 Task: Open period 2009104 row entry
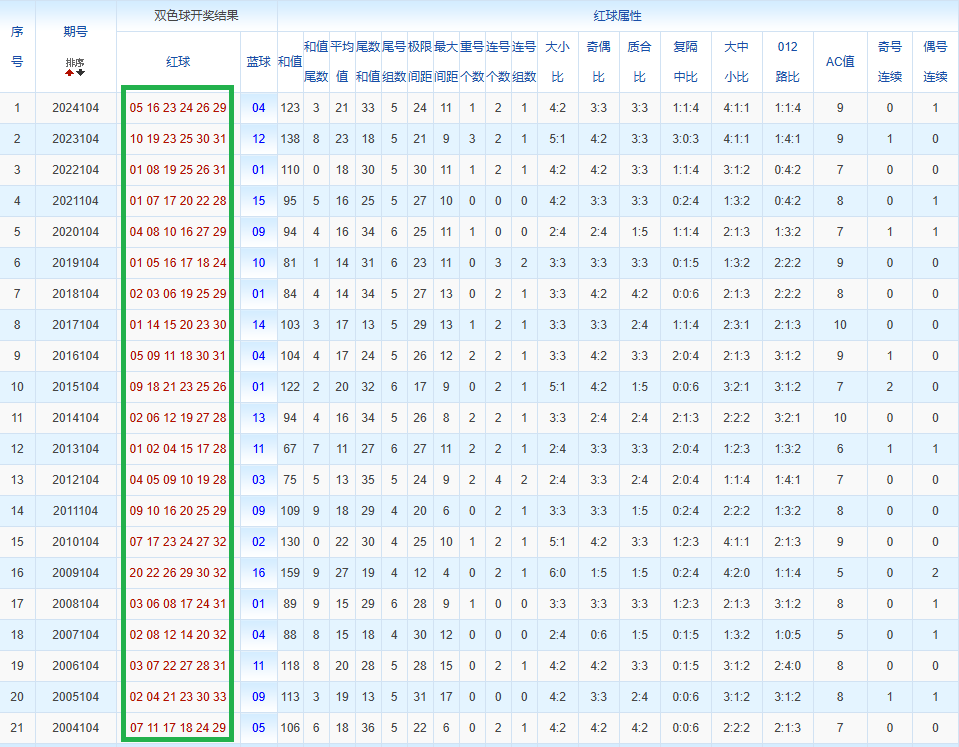pyautogui.click(x=75, y=573)
